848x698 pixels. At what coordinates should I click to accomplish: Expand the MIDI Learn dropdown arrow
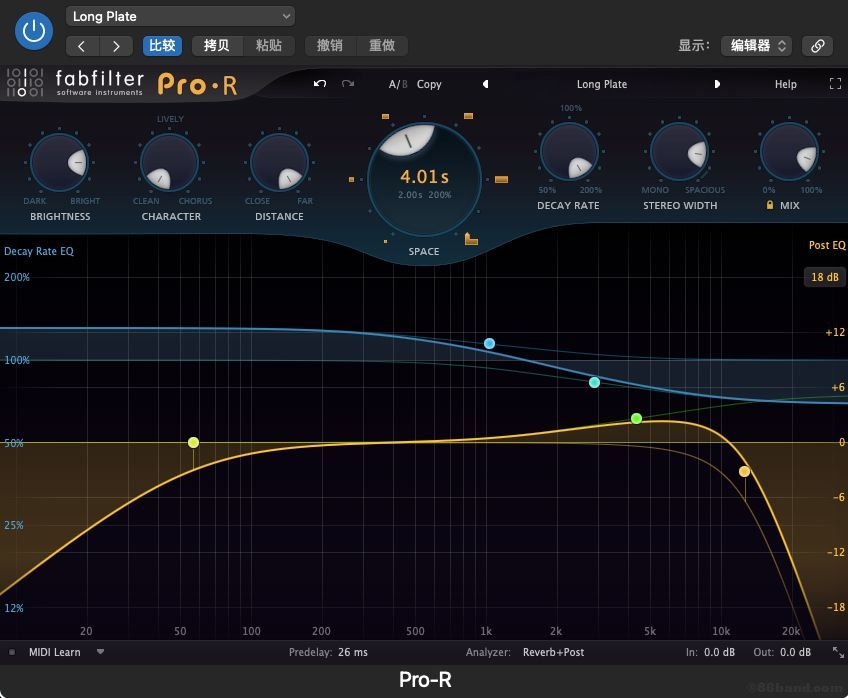click(100, 652)
